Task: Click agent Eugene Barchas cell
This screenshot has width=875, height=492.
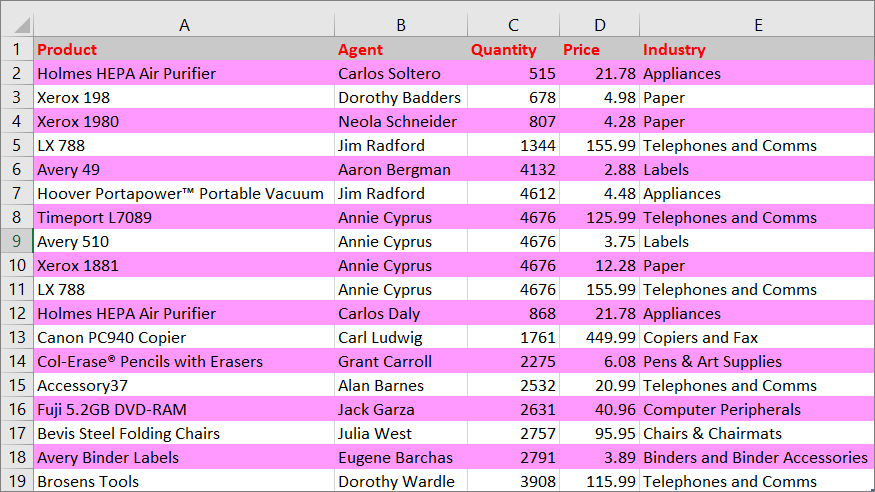Action: (401, 457)
